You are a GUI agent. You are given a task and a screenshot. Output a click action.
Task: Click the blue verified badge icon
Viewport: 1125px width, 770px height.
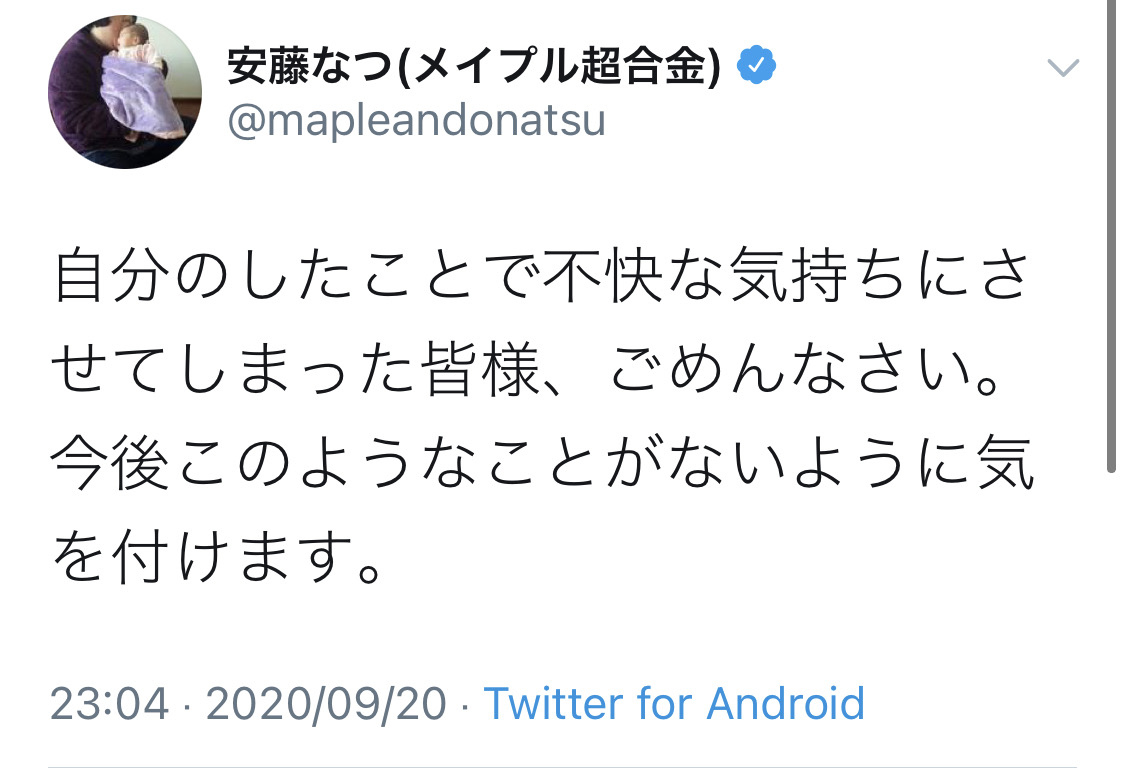point(757,67)
